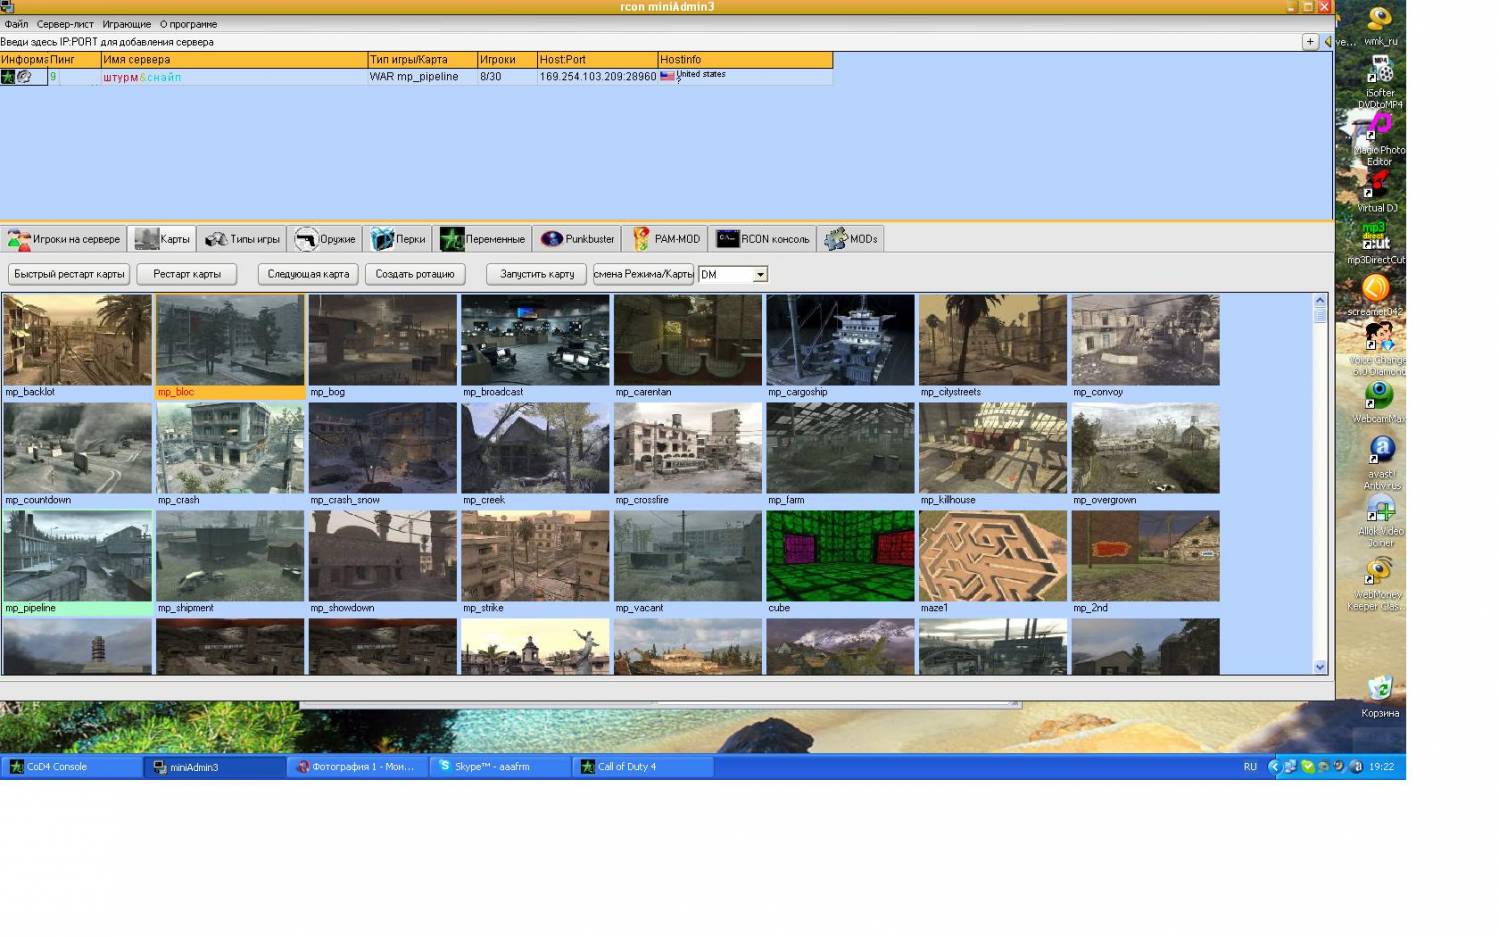The image size is (1499, 937).
Task: Switch to the 'Типы игры' tab
Action: (x=242, y=239)
